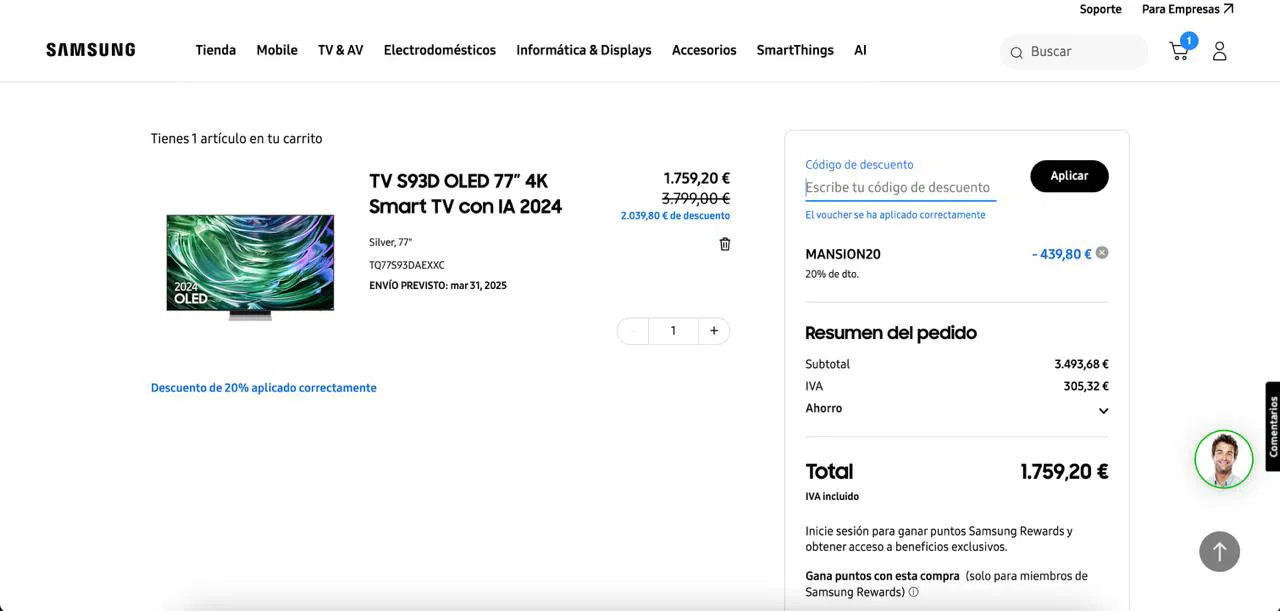This screenshot has width=1280, height=611.
Task: Click the Subtotal value 3.493,68 €
Action: pos(1081,364)
